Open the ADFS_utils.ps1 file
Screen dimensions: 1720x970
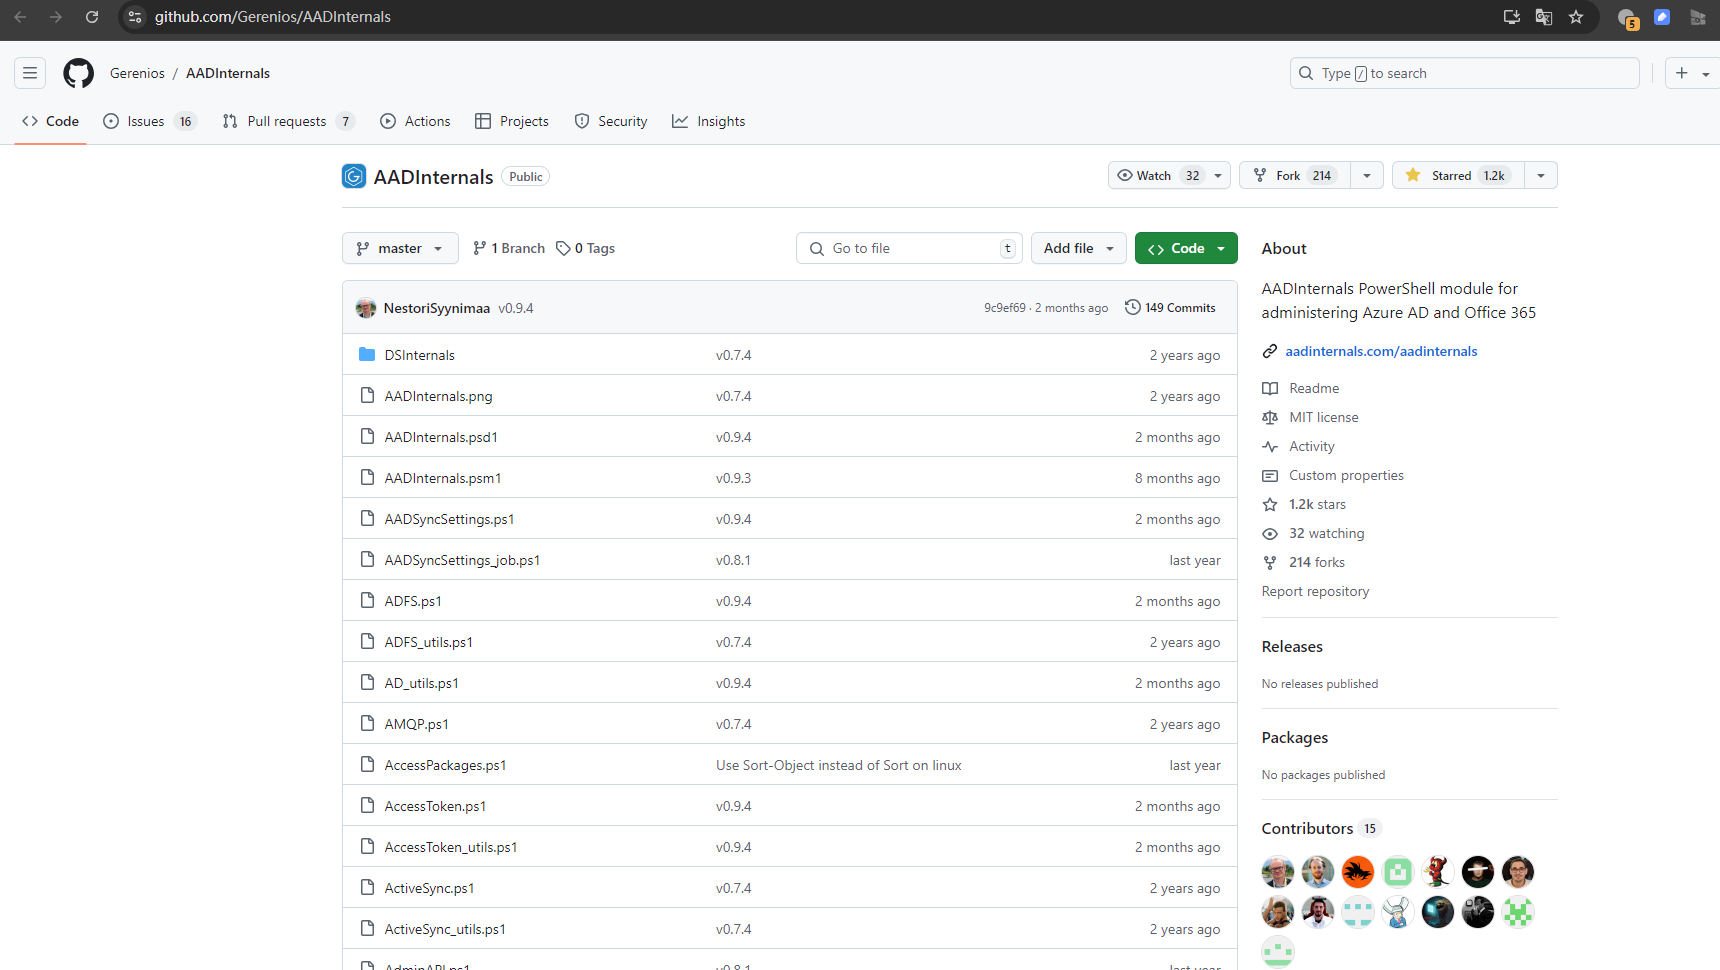pos(428,642)
